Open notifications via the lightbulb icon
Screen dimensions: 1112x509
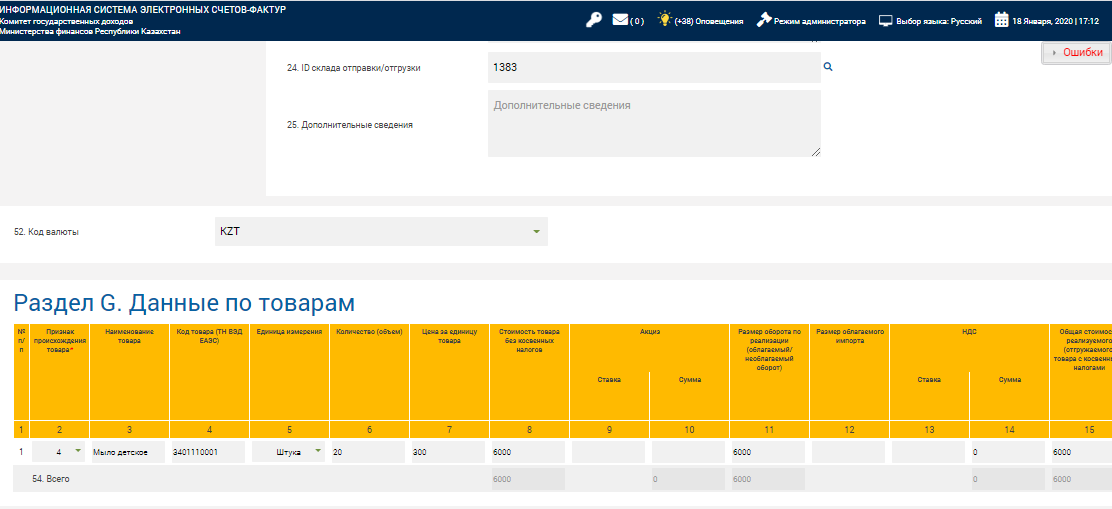tap(665, 20)
